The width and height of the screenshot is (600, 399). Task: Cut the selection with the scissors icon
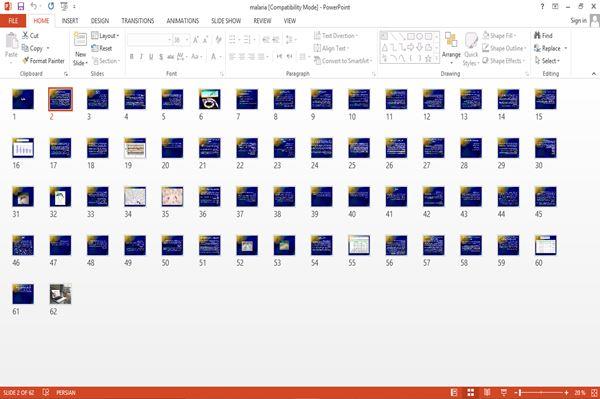tap(30, 36)
